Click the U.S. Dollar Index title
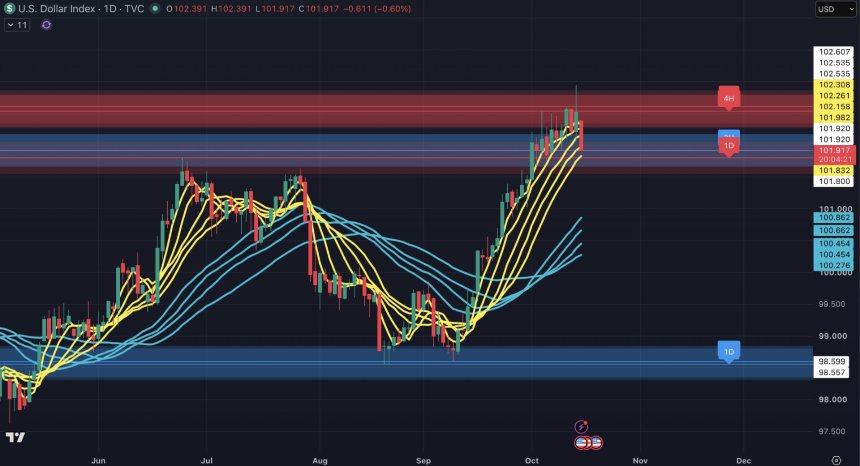The image size is (860, 466). tap(56, 9)
